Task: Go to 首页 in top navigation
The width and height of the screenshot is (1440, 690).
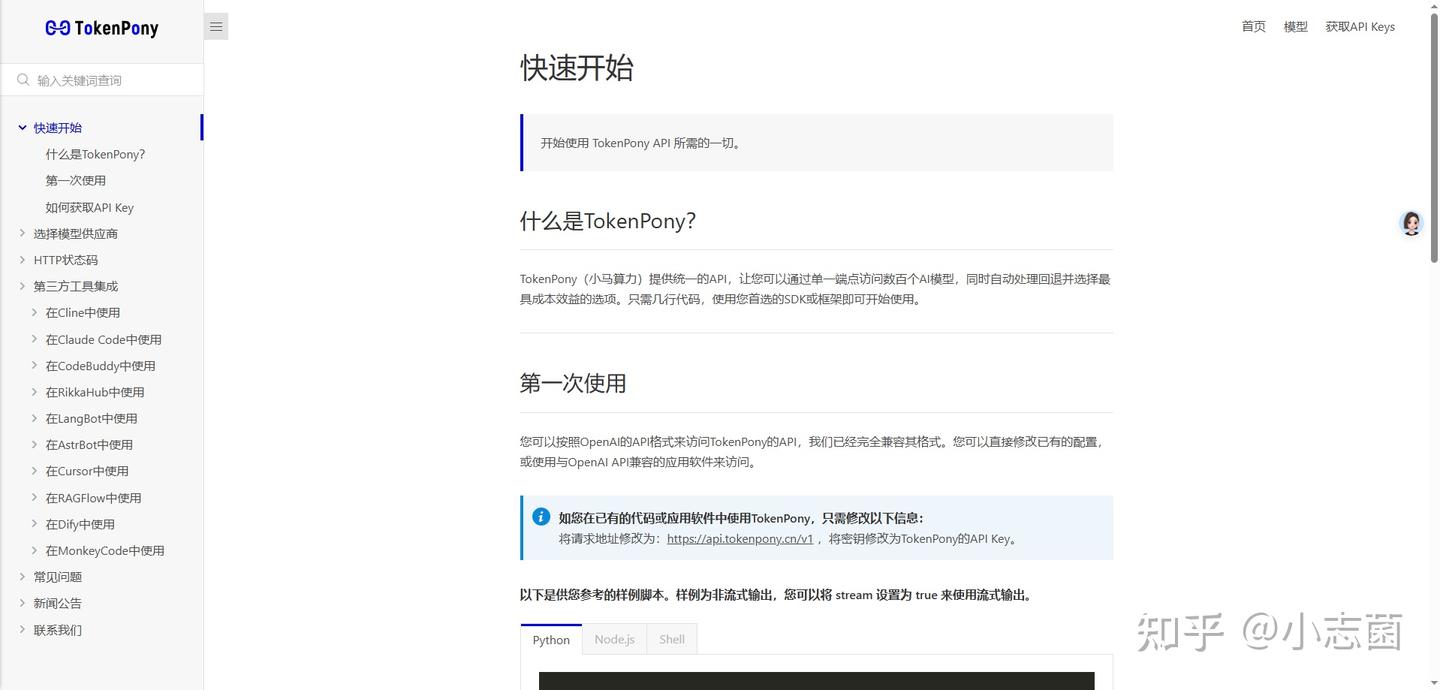Action: [1253, 27]
